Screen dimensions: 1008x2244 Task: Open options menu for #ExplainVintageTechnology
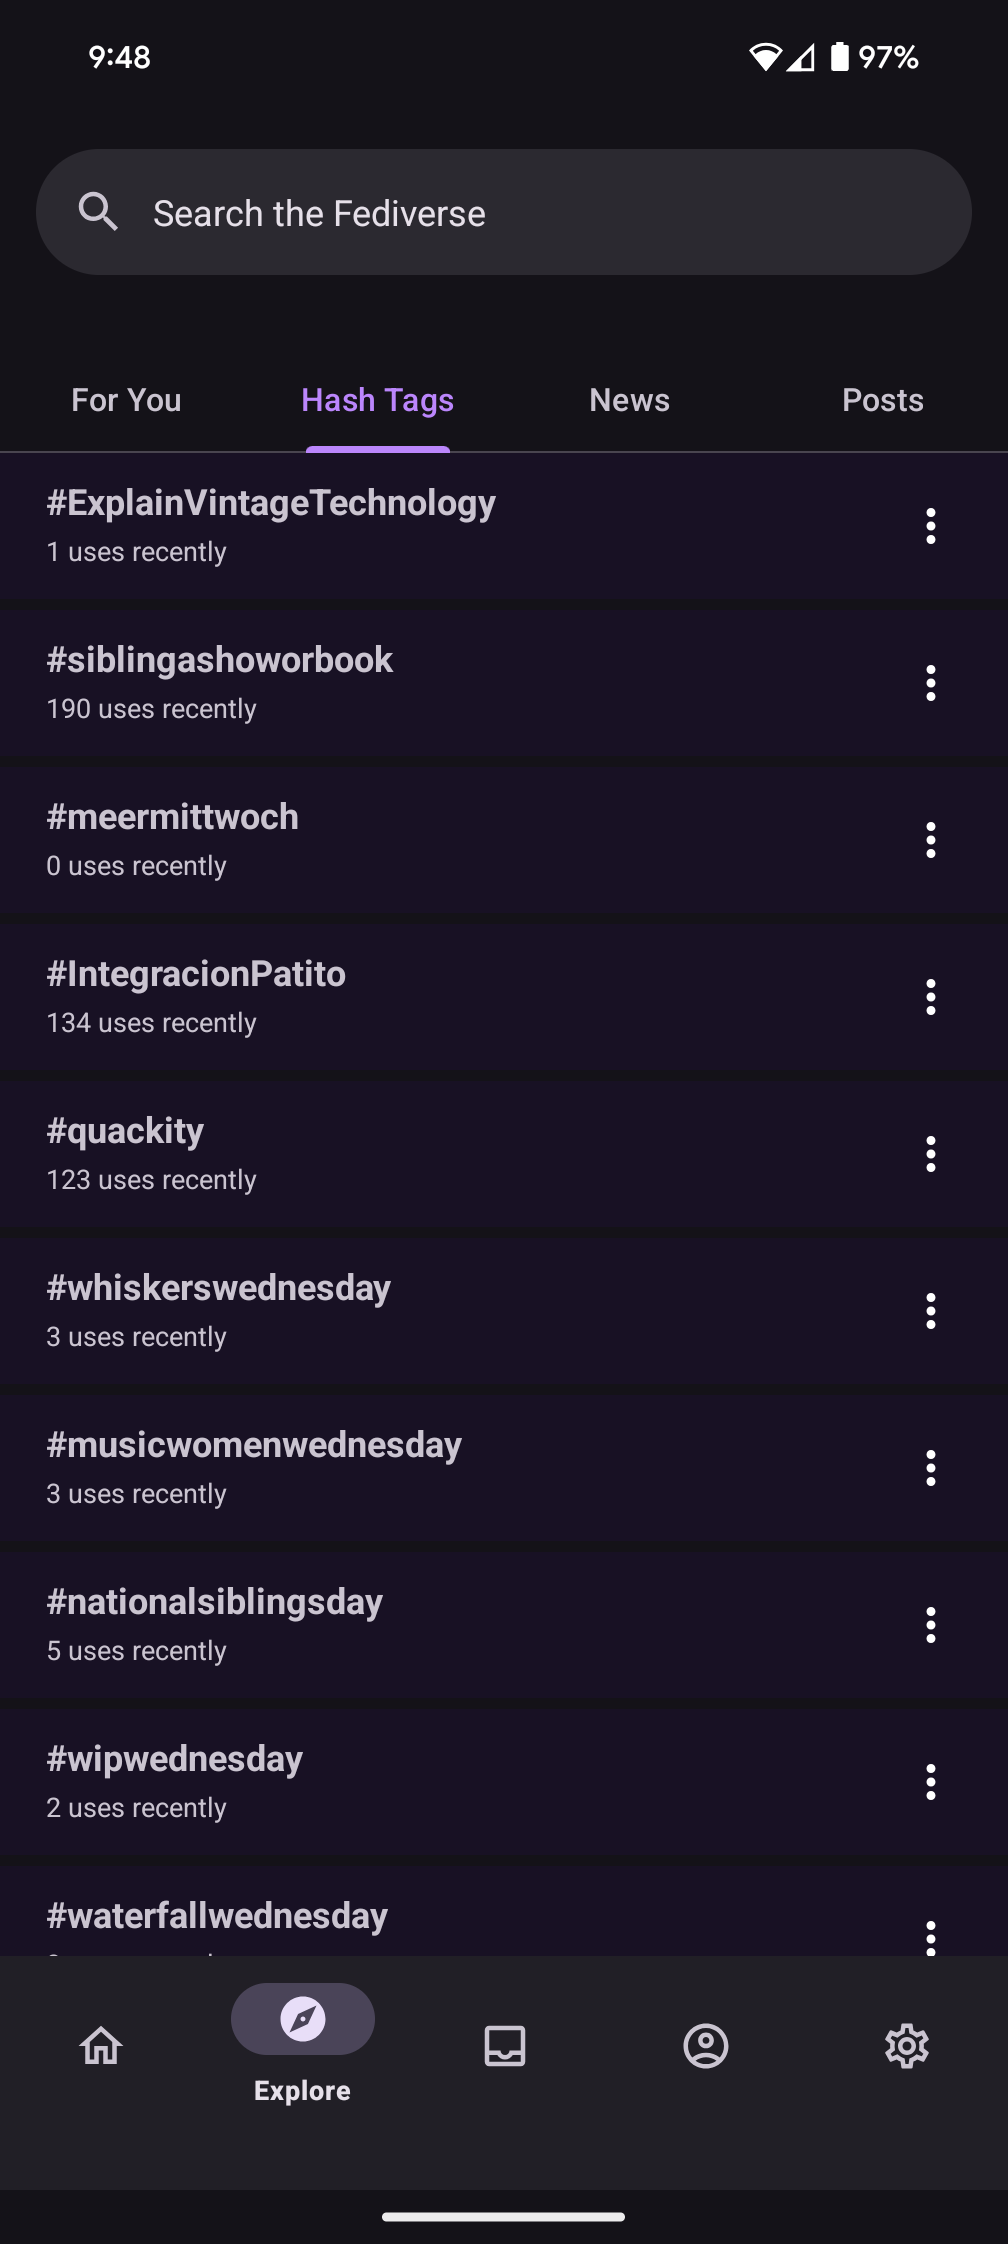pyautogui.click(x=931, y=526)
